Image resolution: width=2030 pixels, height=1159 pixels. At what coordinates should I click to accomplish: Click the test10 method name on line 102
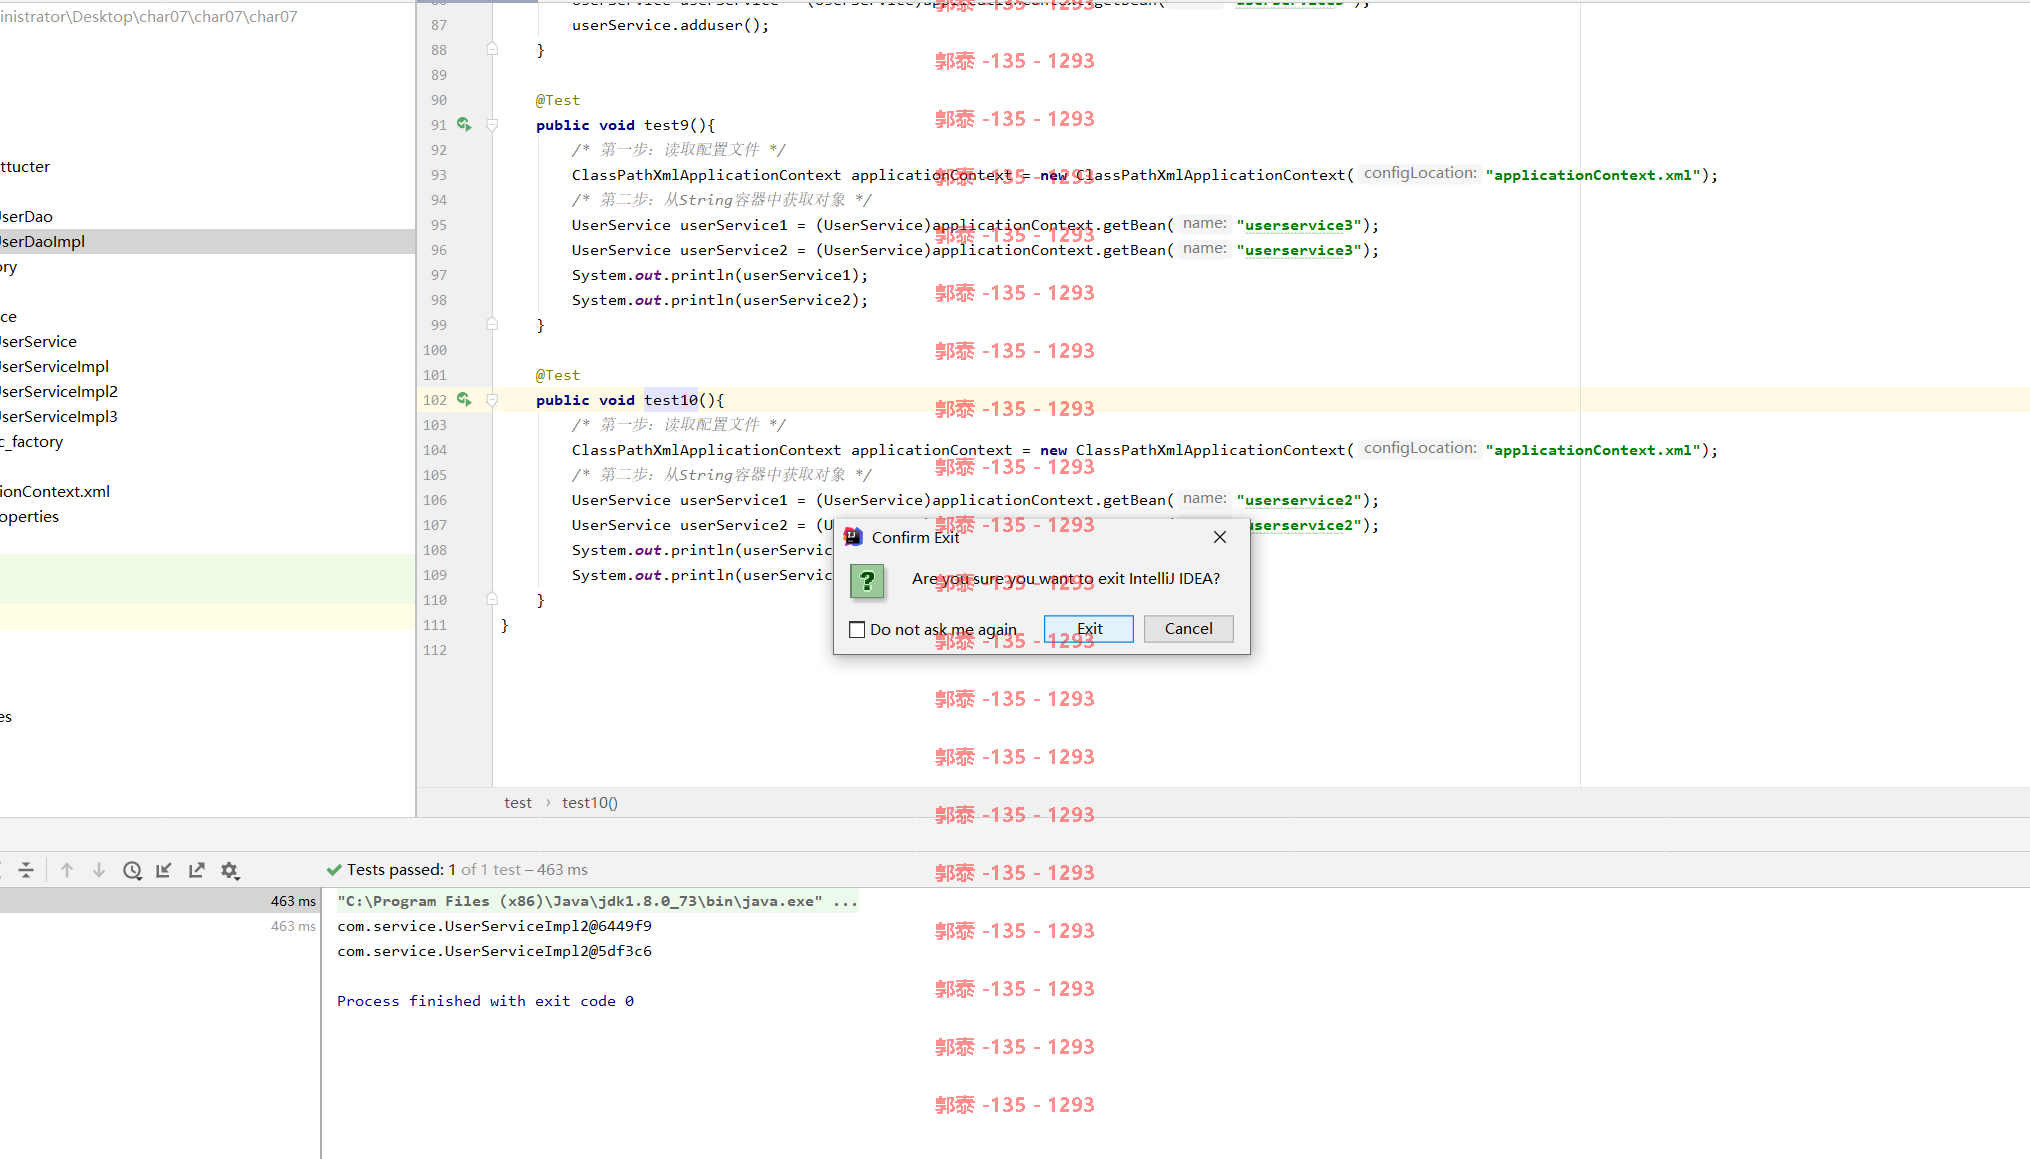click(671, 400)
